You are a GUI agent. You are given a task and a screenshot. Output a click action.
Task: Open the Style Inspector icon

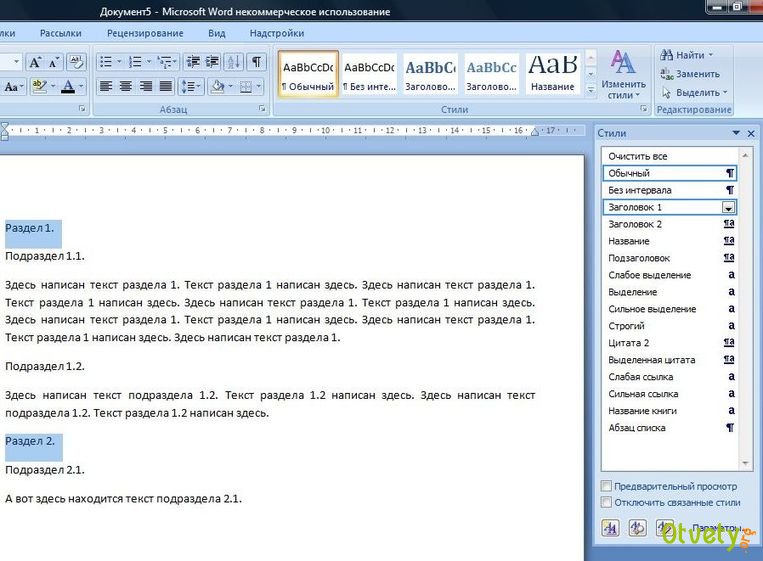(x=637, y=528)
